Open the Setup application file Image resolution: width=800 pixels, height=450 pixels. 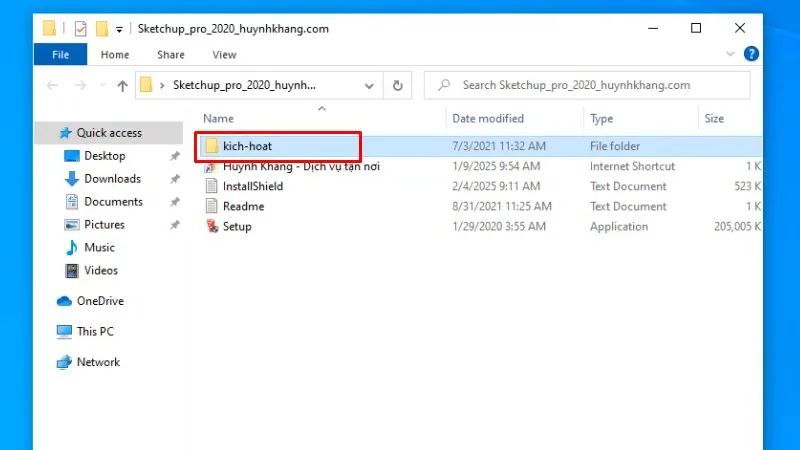pyautogui.click(x=237, y=226)
